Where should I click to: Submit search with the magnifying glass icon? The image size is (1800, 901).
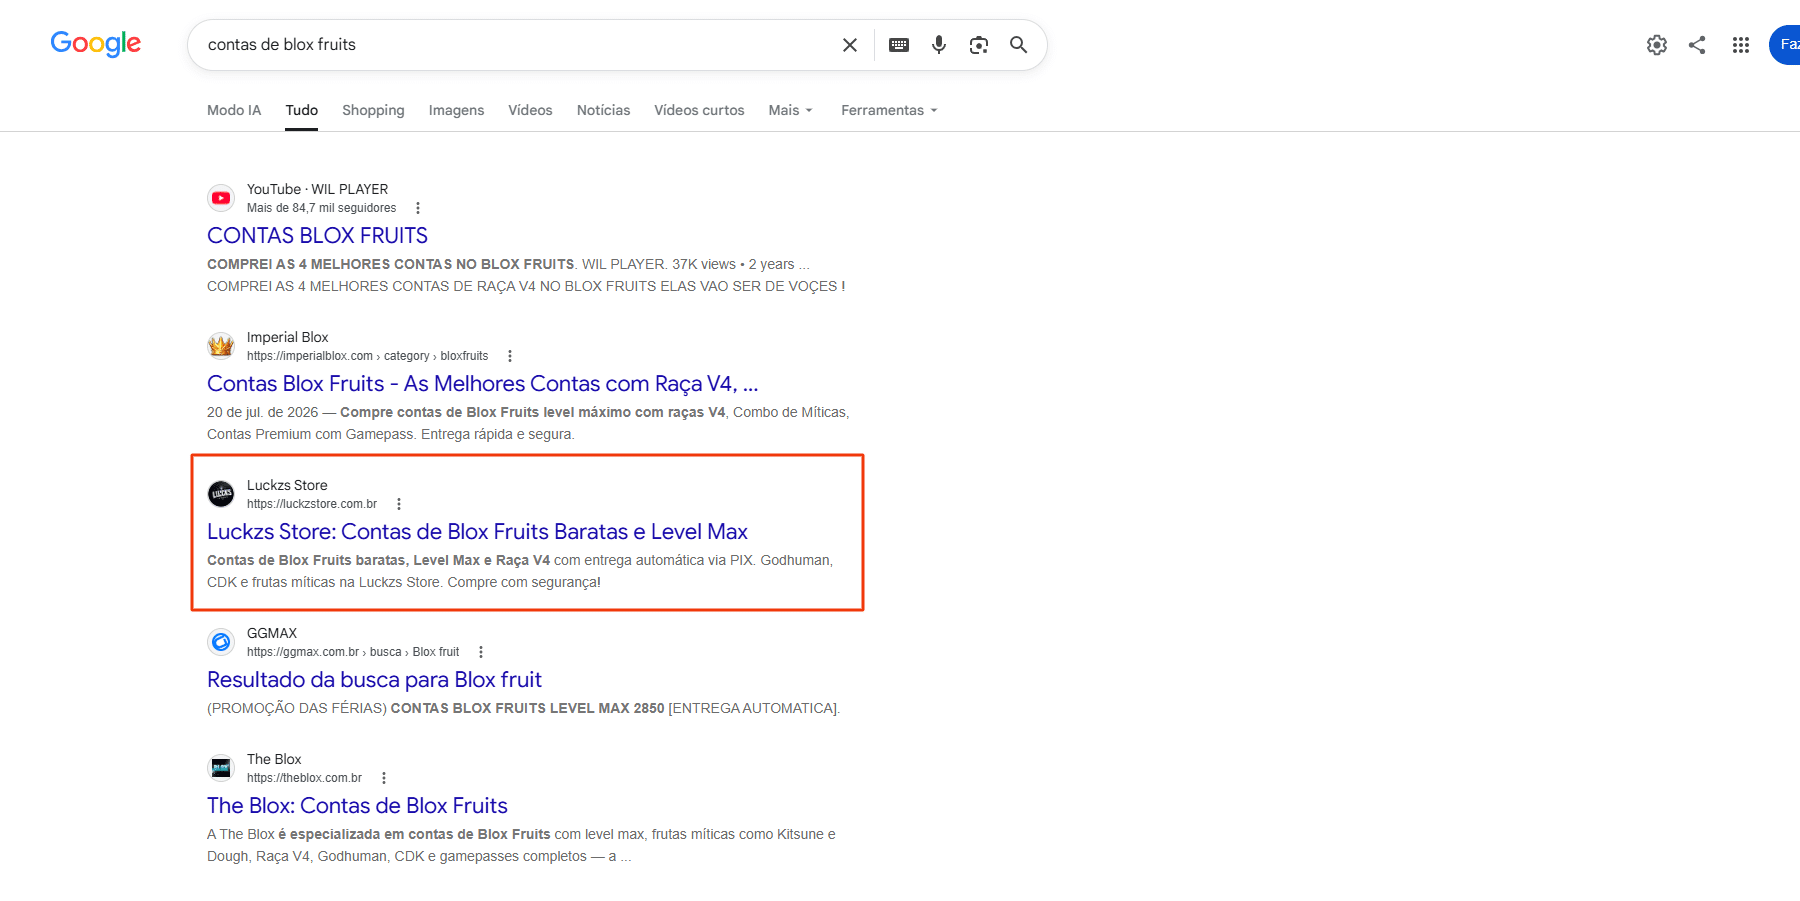tap(1018, 45)
